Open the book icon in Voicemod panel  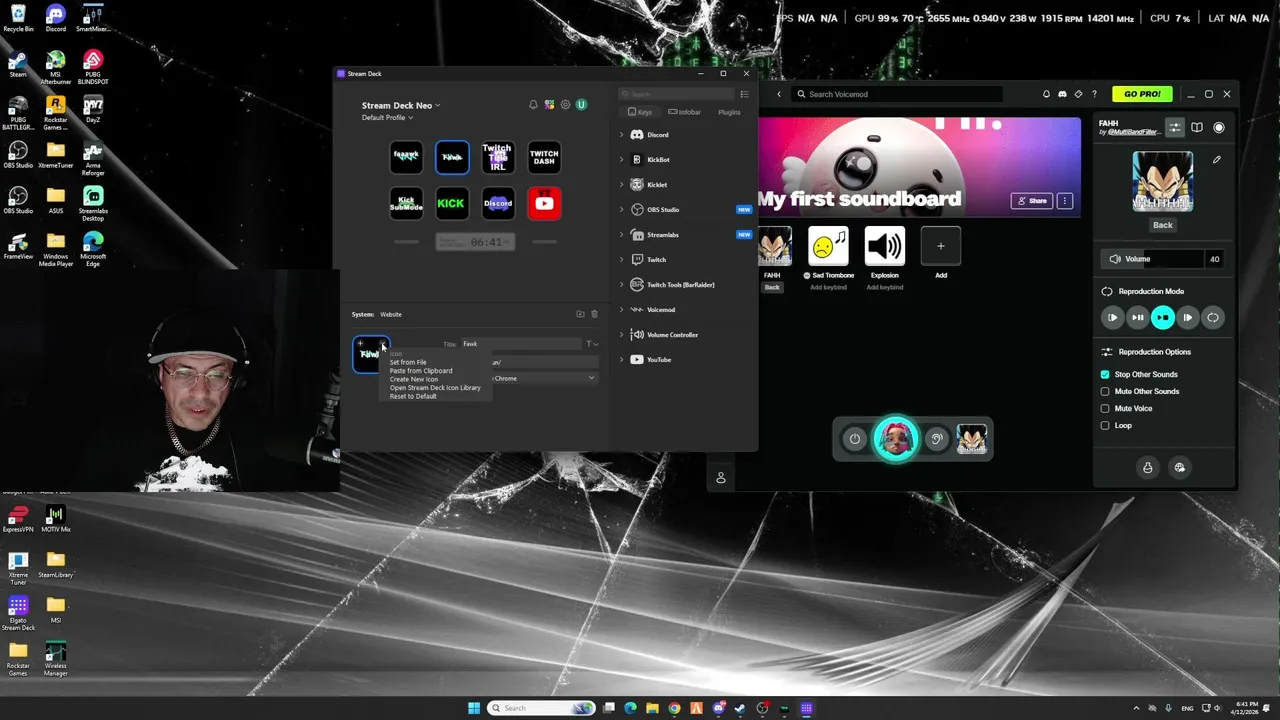click(x=1197, y=127)
